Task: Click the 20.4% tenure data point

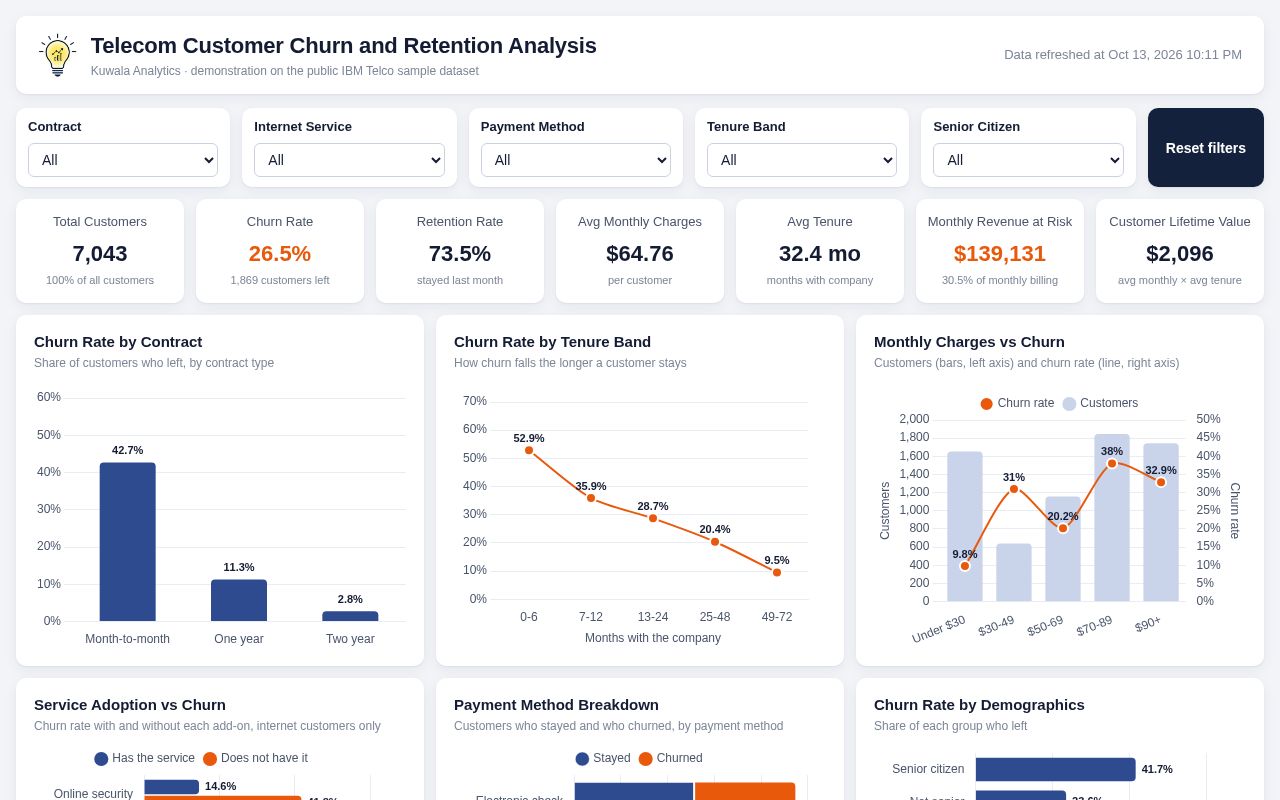Action: (x=715, y=542)
